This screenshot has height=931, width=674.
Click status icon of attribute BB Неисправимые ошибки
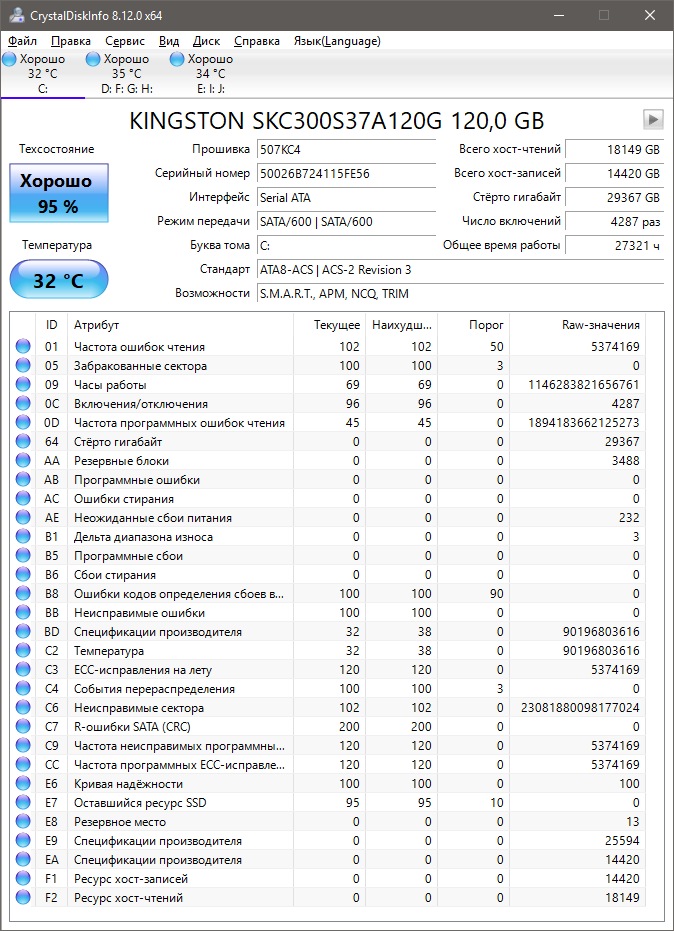(23, 613)
